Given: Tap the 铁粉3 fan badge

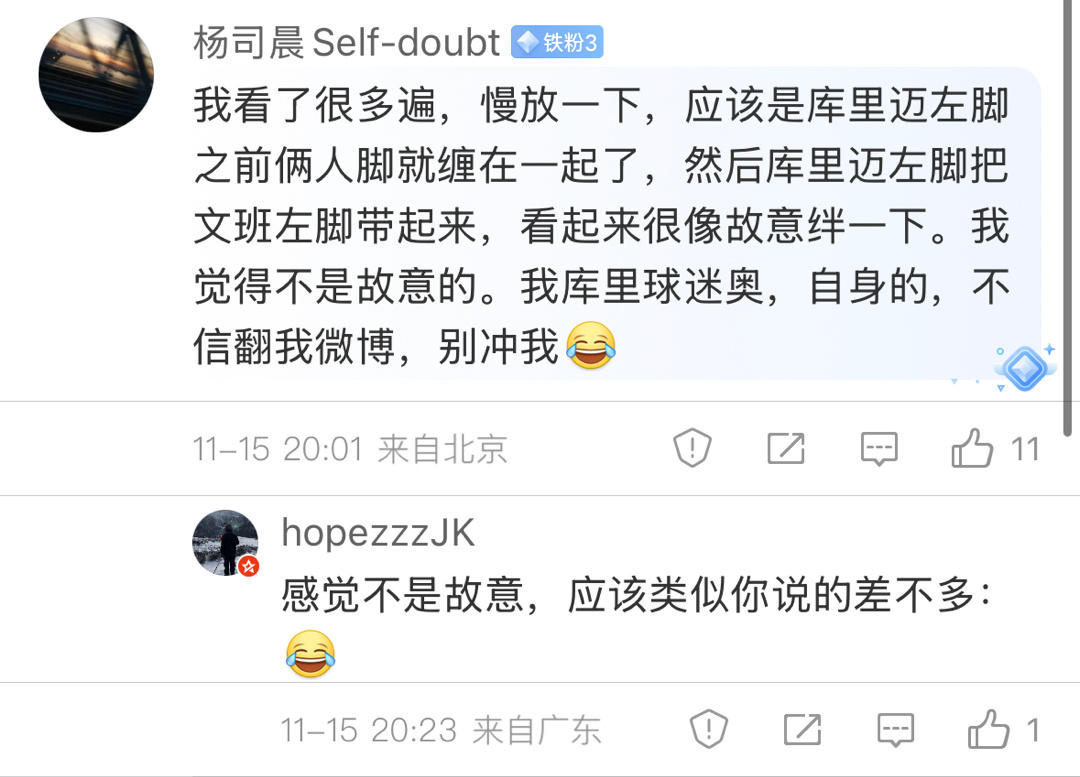Looking at the screenshot, I should tap(557, 42).
